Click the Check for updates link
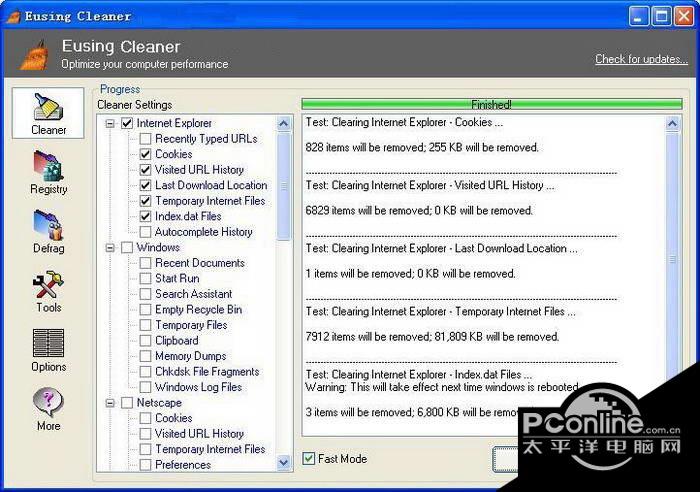 coord(641,59)
